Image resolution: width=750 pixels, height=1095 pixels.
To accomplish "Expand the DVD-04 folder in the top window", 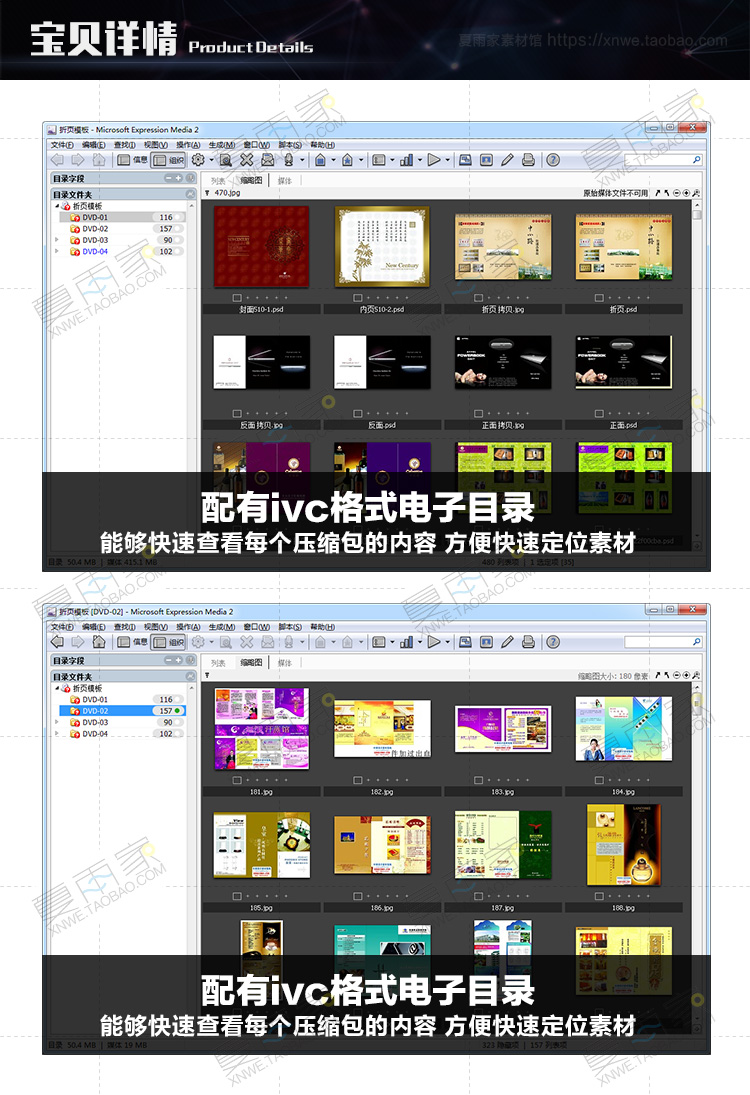I will pos(57,251).
